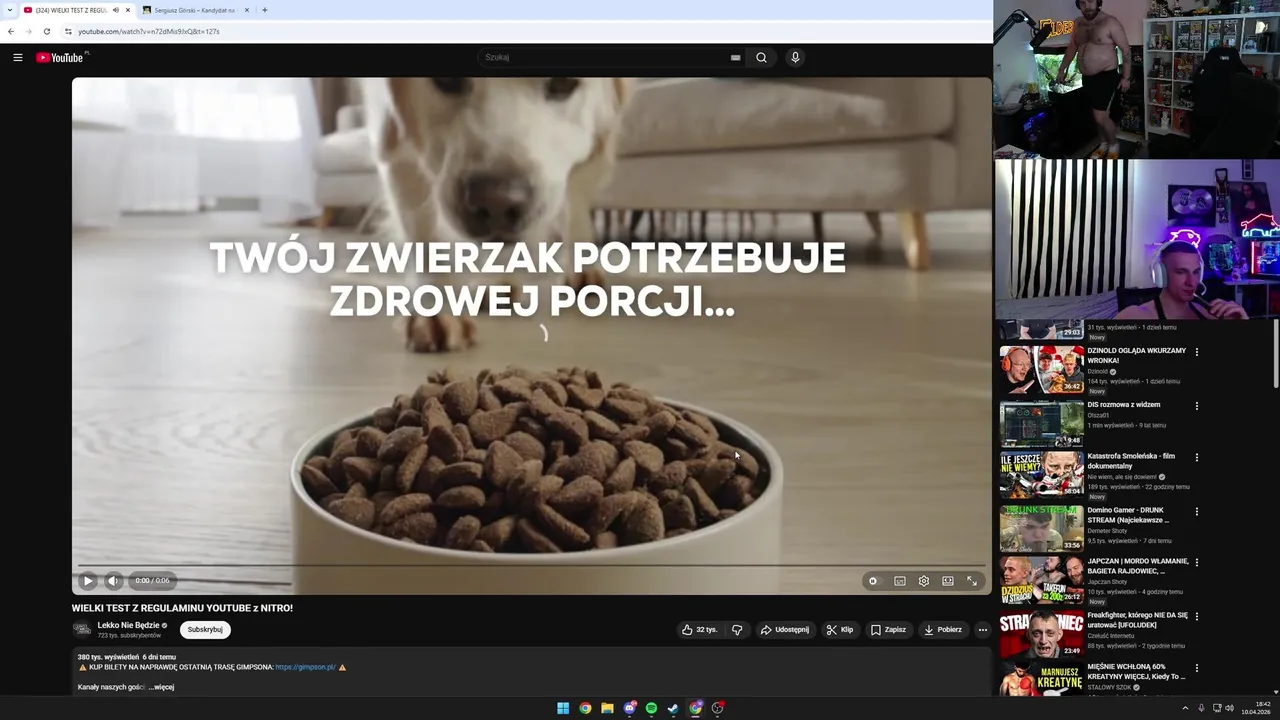Viewport: 1280px width, 720px height.
Task: Click the Klip scissors button
Action: pyautogui.click(x=840, y=630)
